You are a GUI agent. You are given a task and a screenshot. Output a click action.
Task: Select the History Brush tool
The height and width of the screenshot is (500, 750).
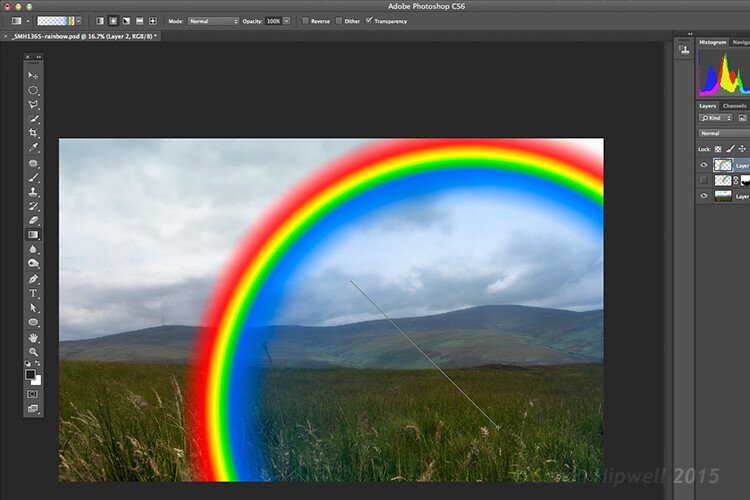[x=33, y=206]
